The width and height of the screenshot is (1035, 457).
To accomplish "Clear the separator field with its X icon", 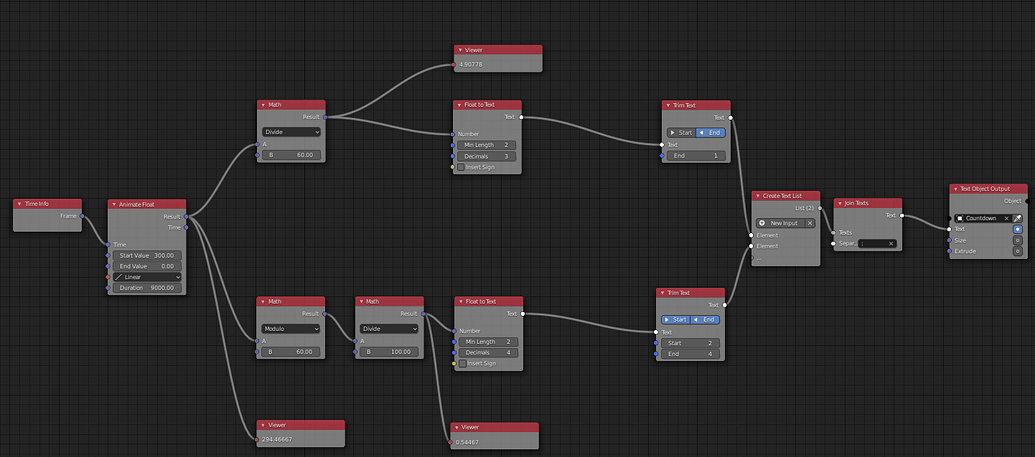I will point(890,244).
